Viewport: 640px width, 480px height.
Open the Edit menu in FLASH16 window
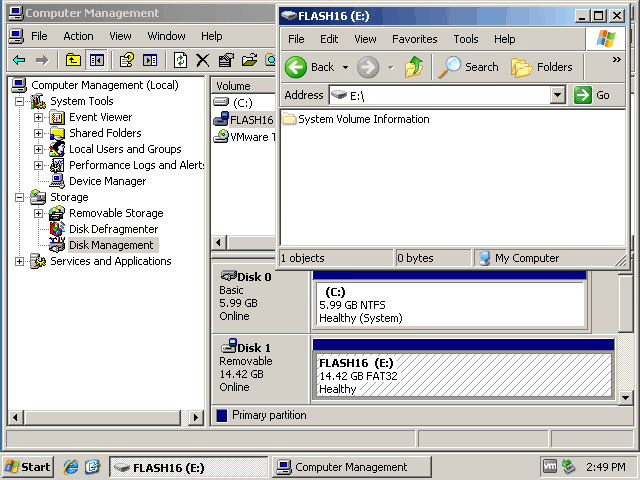(x=329, y=39)
